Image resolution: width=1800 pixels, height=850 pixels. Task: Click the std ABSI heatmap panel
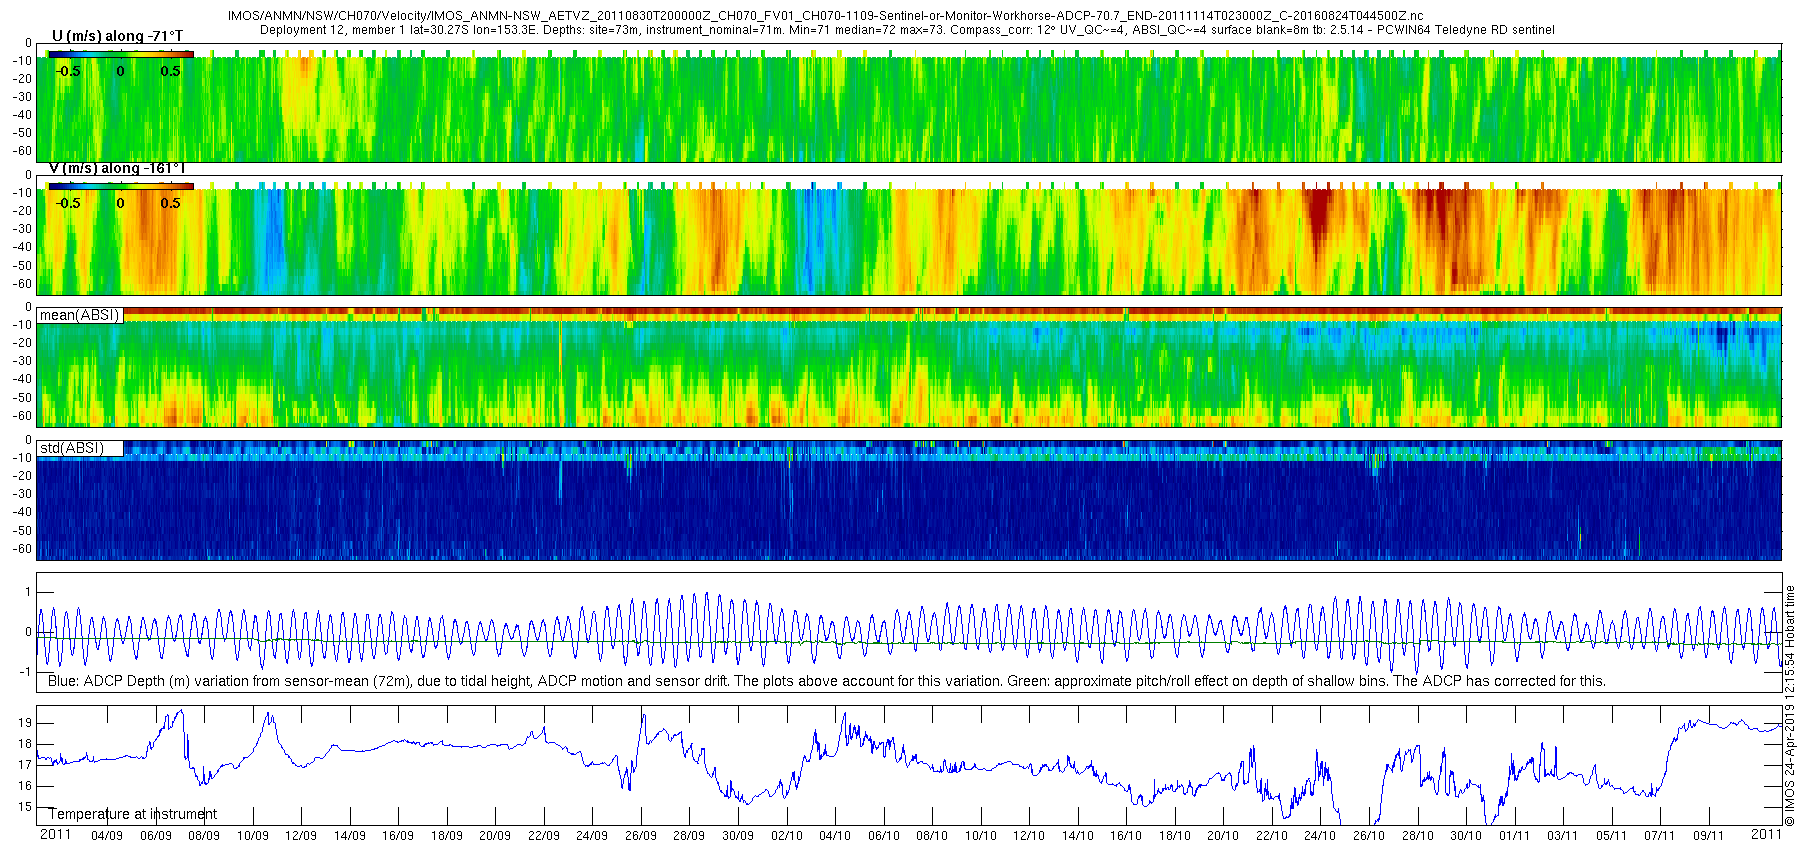[x=909, y=500]
